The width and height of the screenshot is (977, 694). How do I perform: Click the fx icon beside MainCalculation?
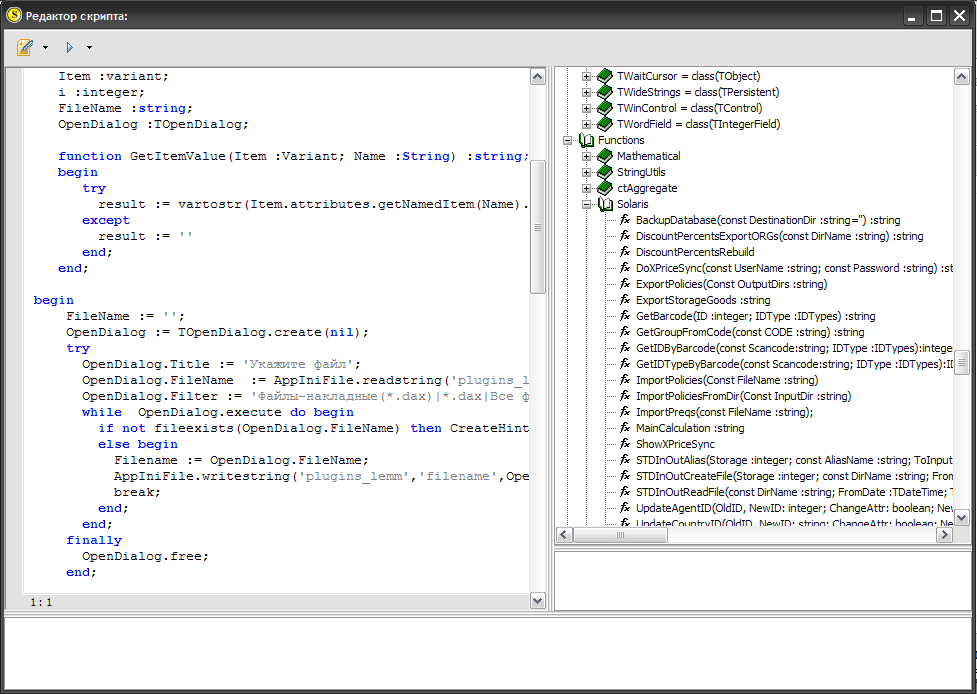click(x=625, y=428)
